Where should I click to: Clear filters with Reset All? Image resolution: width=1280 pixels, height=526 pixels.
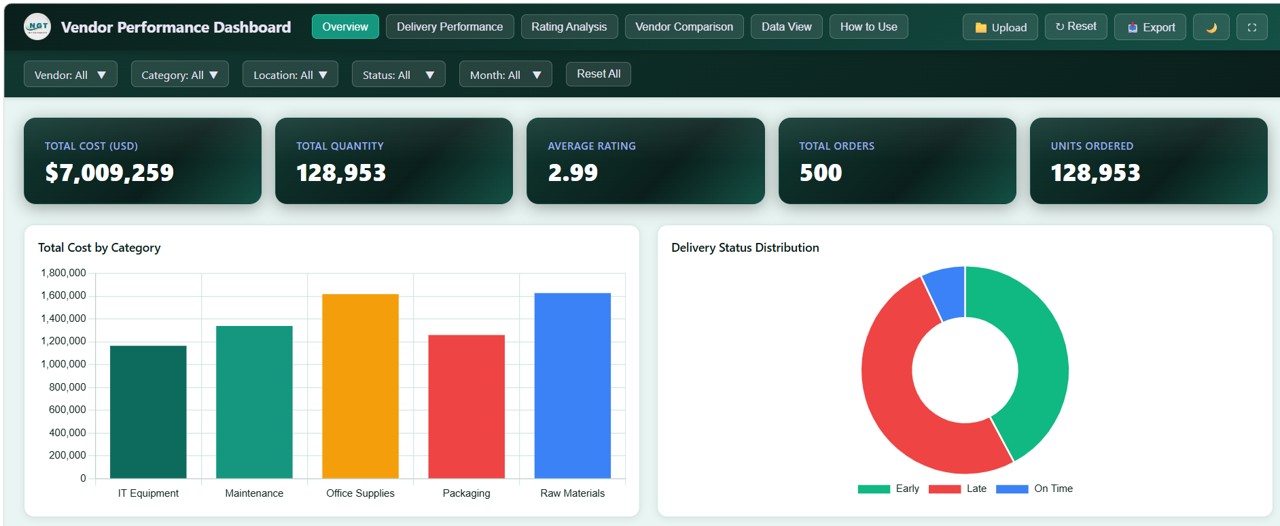pyautogui.click(x=599, y=74)
